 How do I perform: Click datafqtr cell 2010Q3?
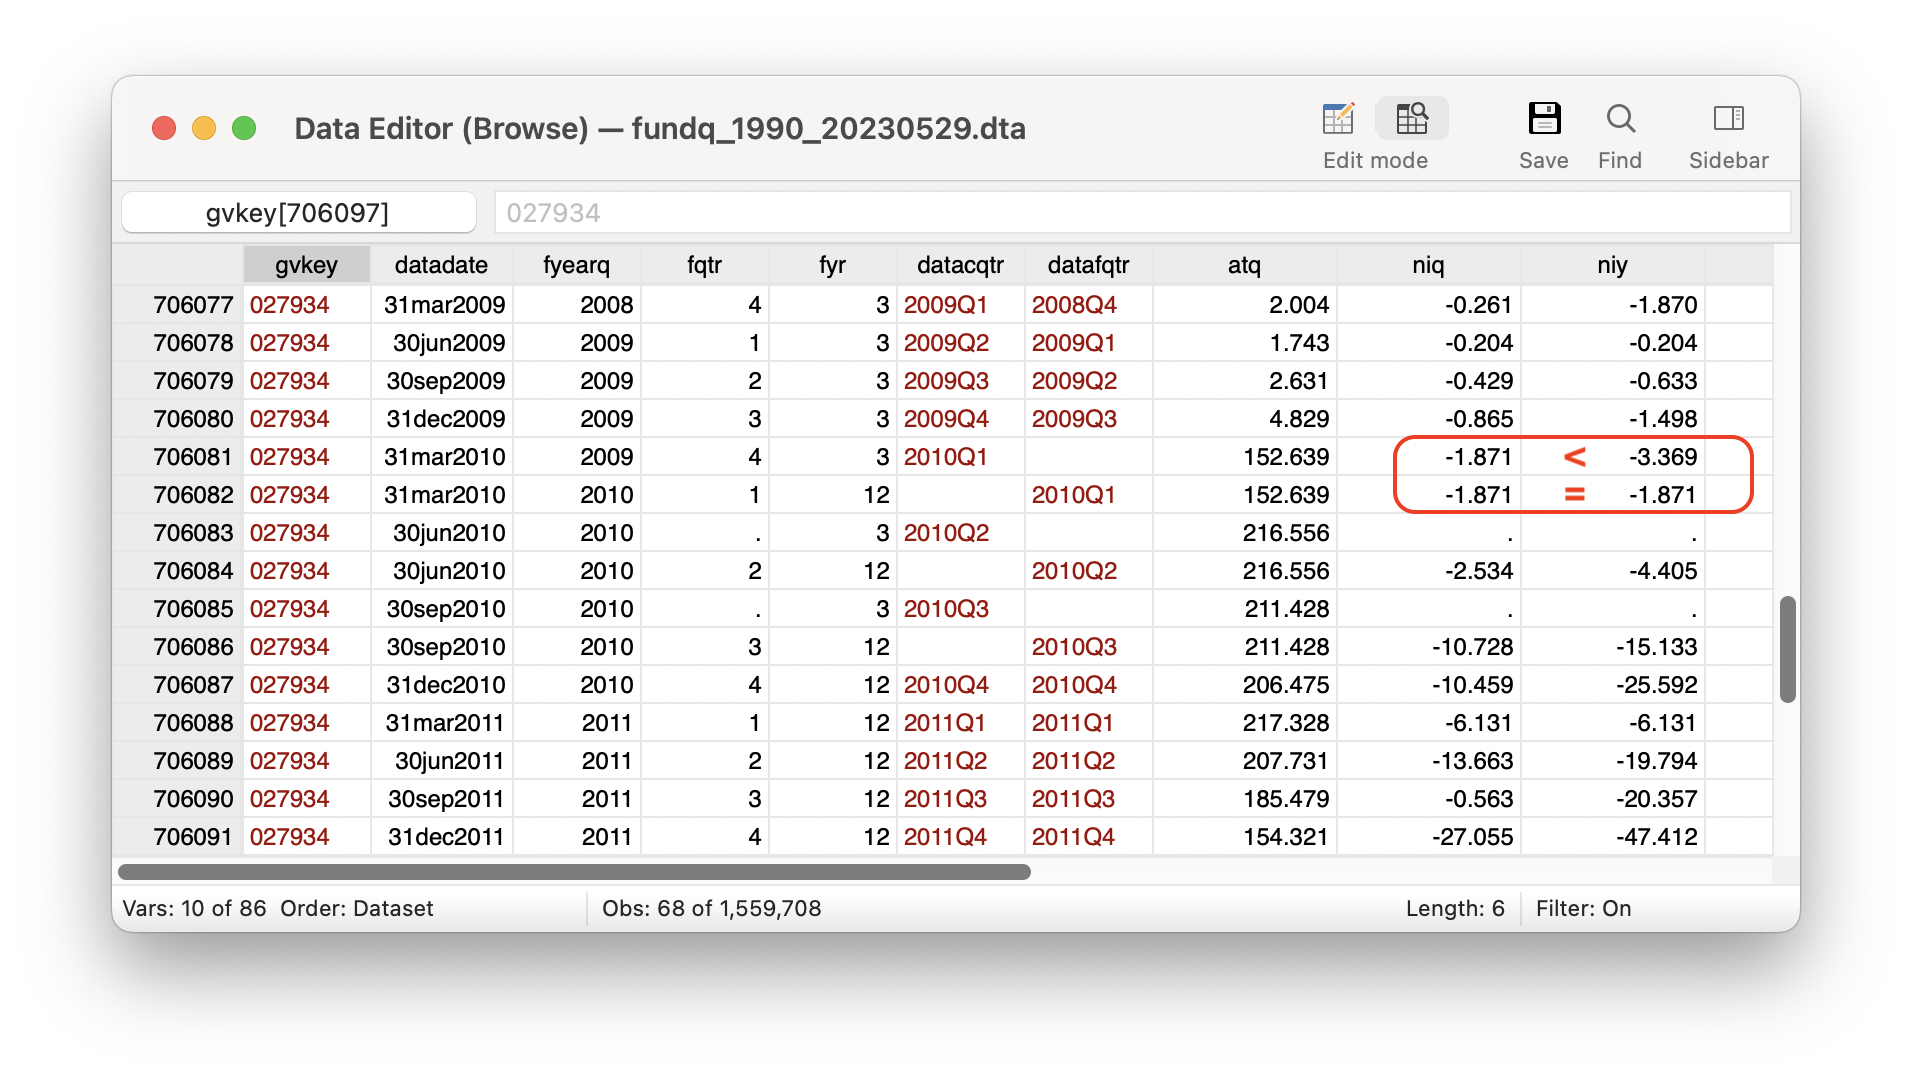click(x=1088, y=647)
